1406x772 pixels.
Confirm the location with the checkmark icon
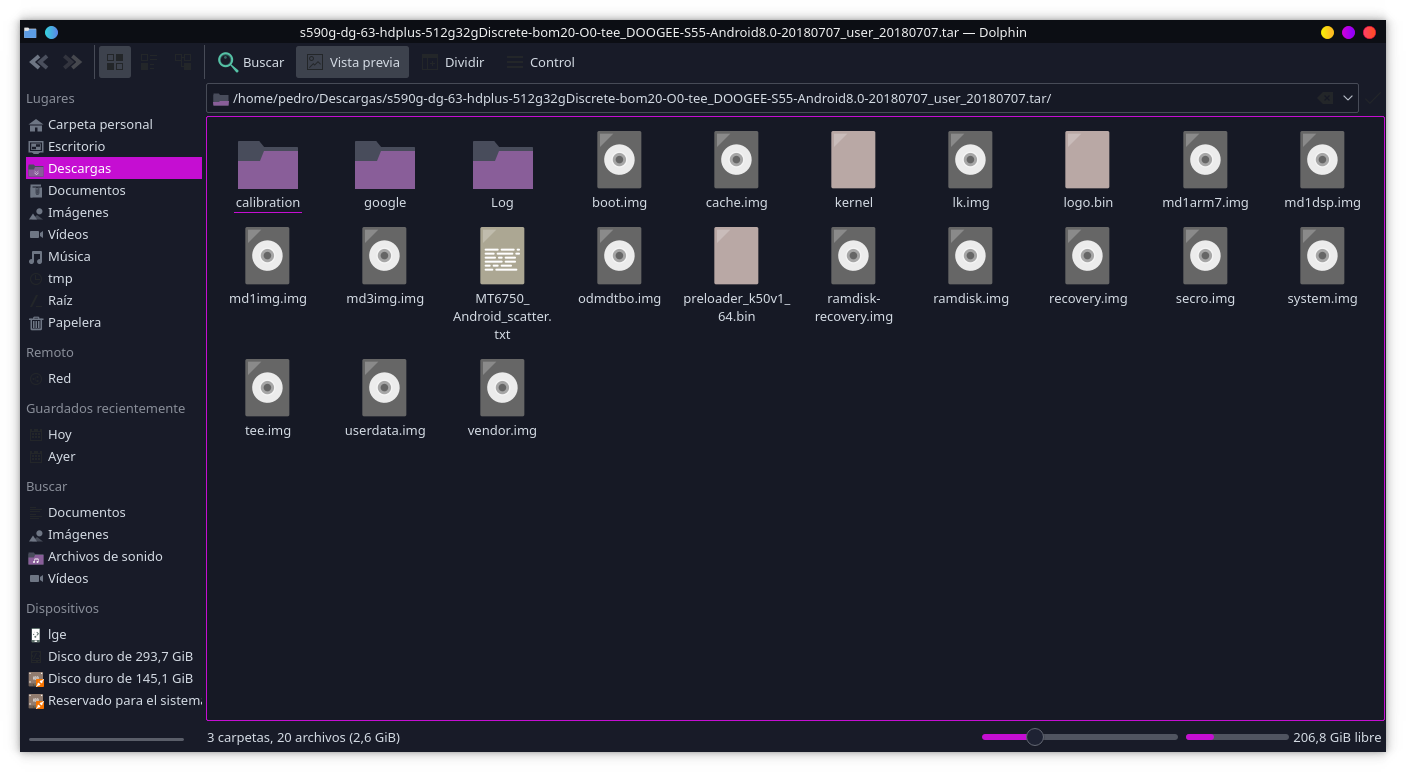pos(1373,98)
